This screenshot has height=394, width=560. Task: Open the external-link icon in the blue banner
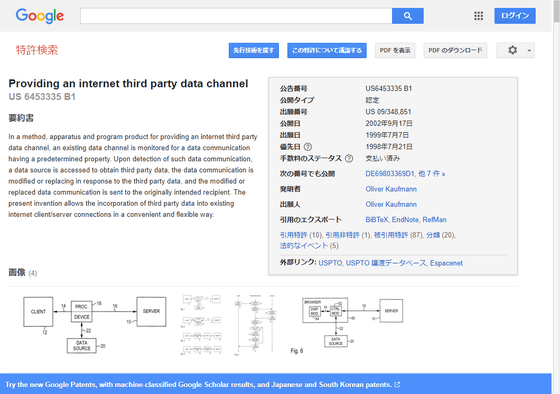click(x=397, y=385)
